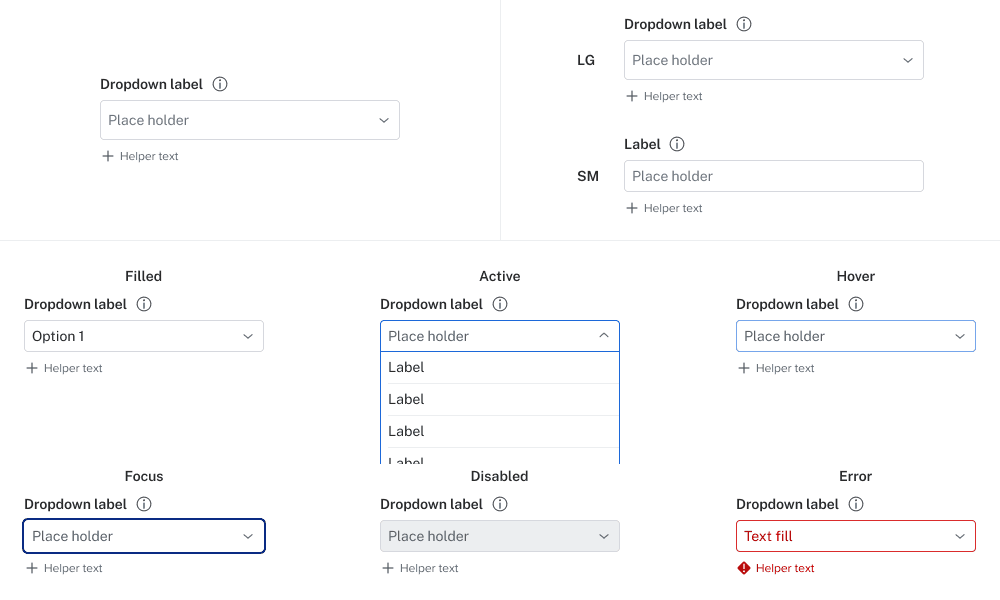
Task: Click the info icon in the Active example
Action: click(500, 304)
